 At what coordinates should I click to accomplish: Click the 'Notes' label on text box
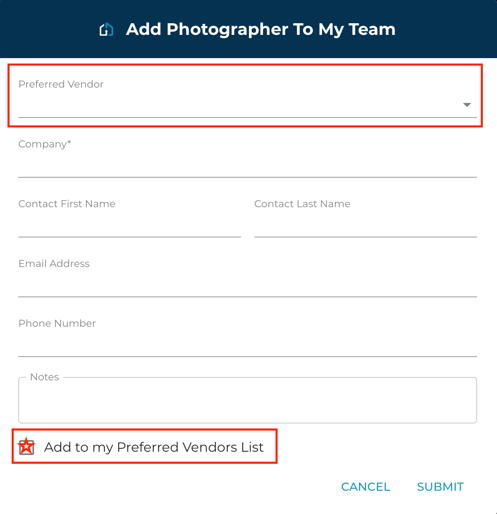[x=44, y=377]
